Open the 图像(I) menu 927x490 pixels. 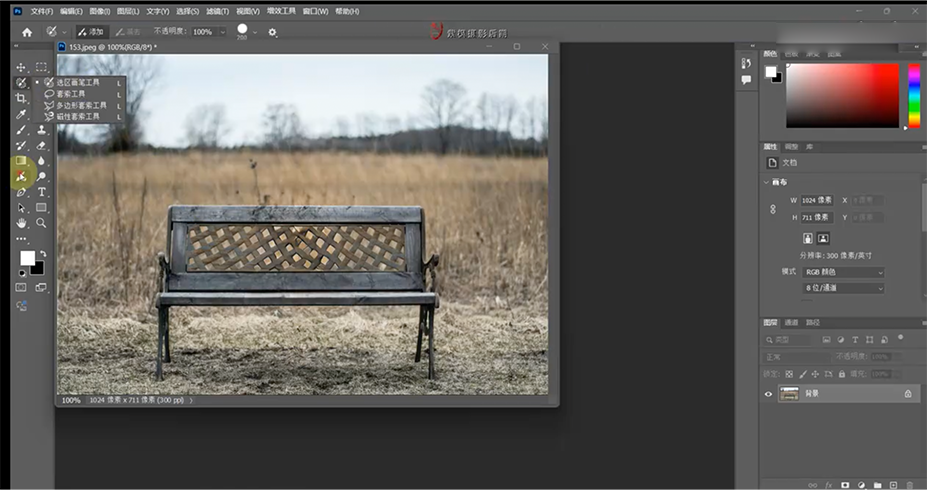(99, 11)
